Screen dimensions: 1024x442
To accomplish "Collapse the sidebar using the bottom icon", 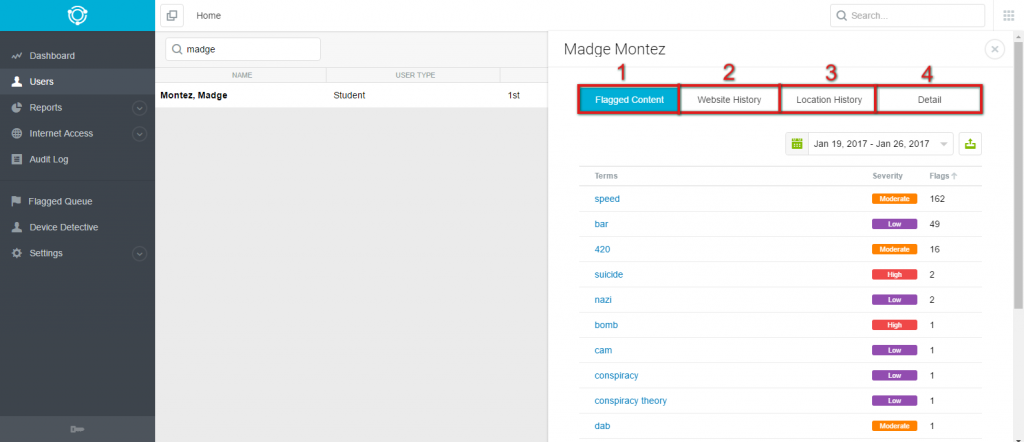I will tap(77, 429).
